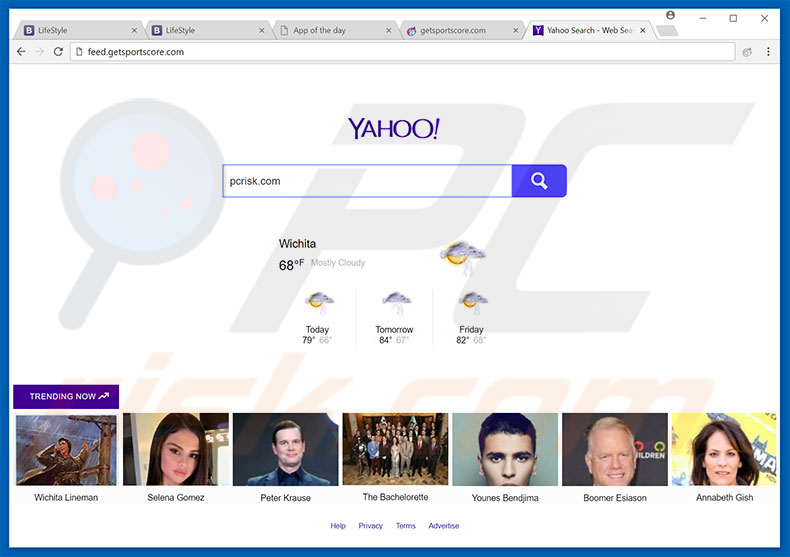Click the user profile icon in title bar
This screenshot has height=557, width=790.
click(670, 15)
